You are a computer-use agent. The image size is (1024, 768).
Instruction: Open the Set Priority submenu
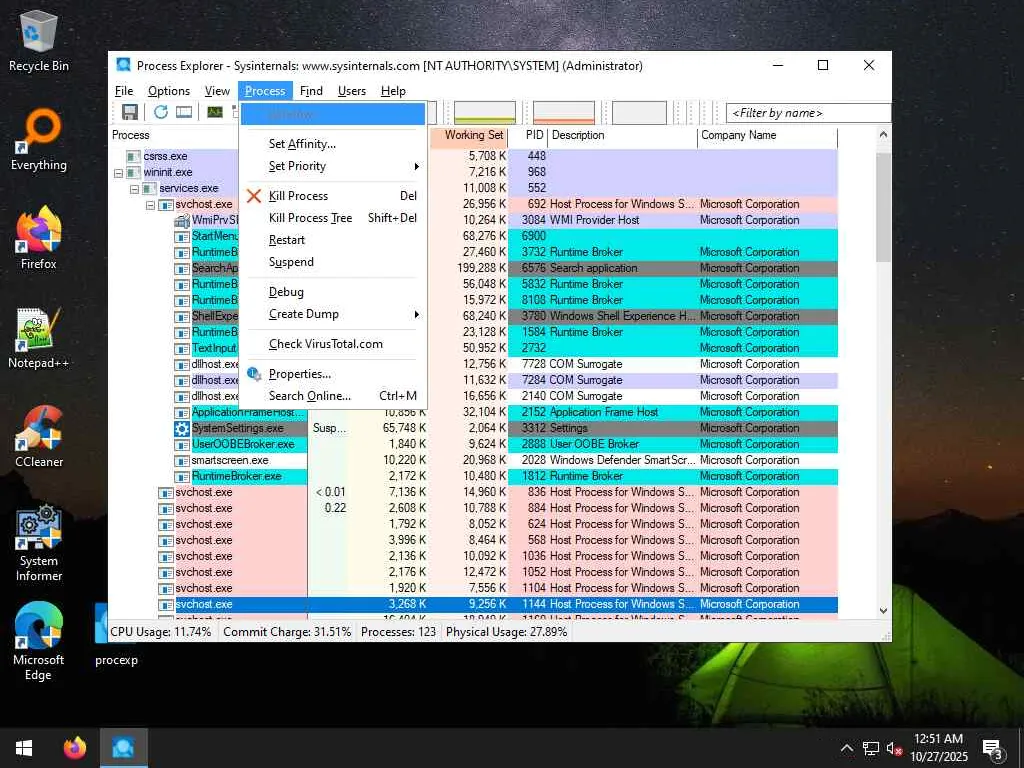point(334,166)
